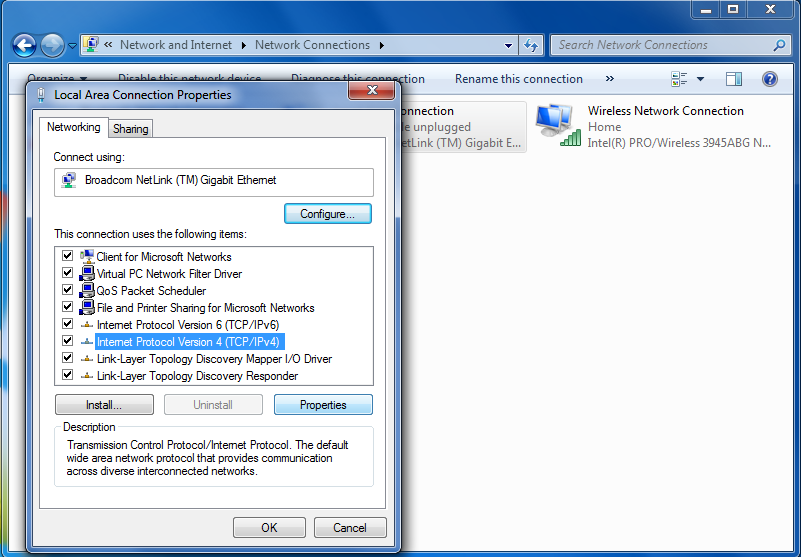The height and width of the screenshot is (557, 801).
Task: Click the search magnifier icon
Action: point(779,45)
